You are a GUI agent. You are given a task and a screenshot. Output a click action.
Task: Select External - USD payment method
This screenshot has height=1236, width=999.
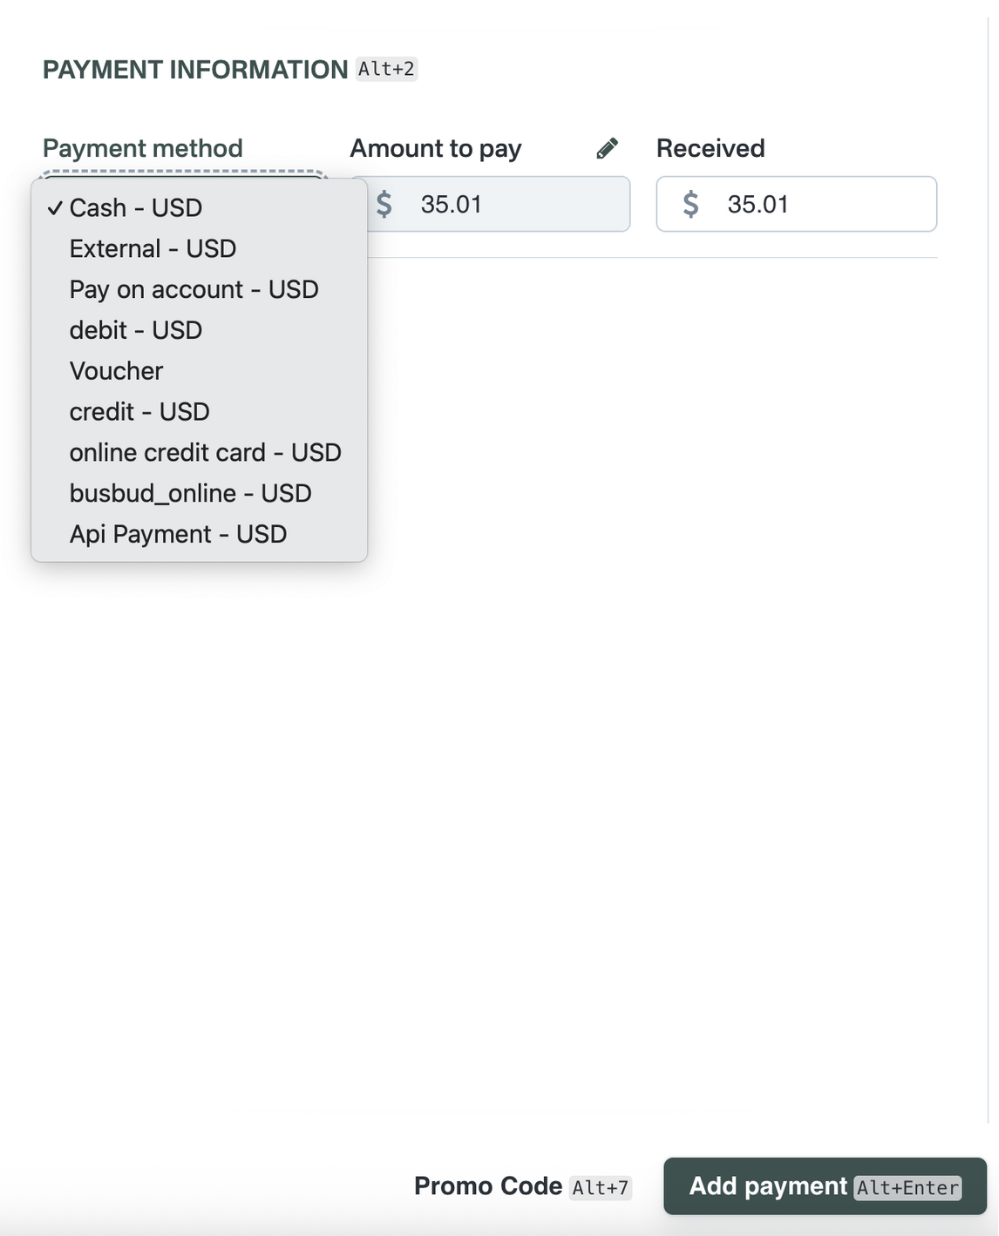pos(153,248)
